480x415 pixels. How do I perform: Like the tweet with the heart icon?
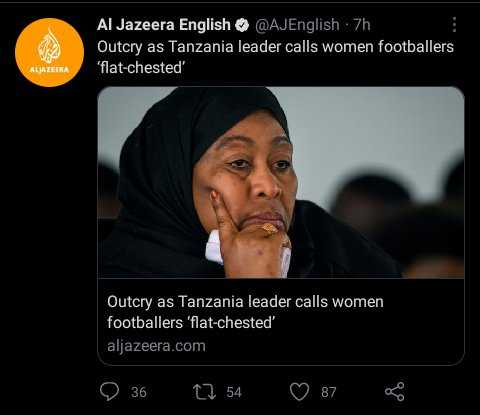[x=299, y=392]
